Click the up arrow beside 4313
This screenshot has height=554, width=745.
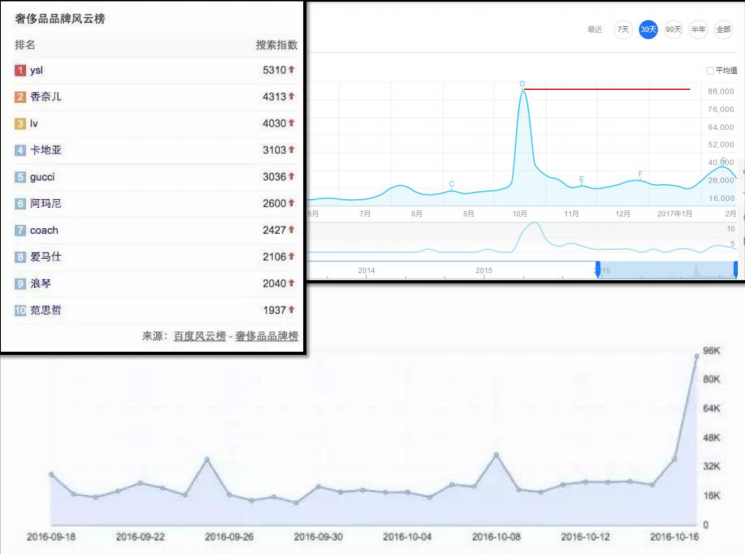[x=292, y=96]
